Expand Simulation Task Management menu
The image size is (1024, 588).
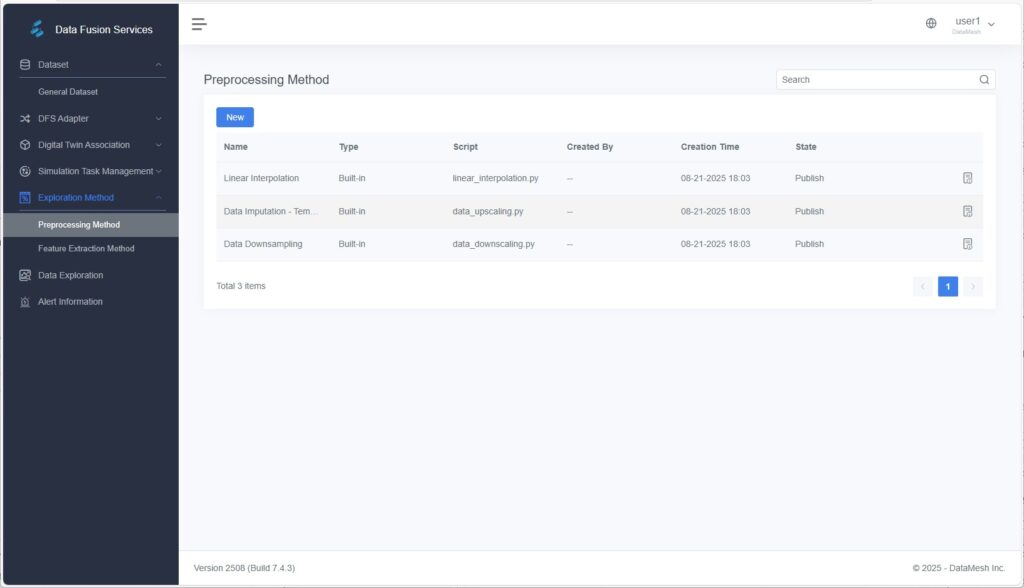[x=158, y=171]
